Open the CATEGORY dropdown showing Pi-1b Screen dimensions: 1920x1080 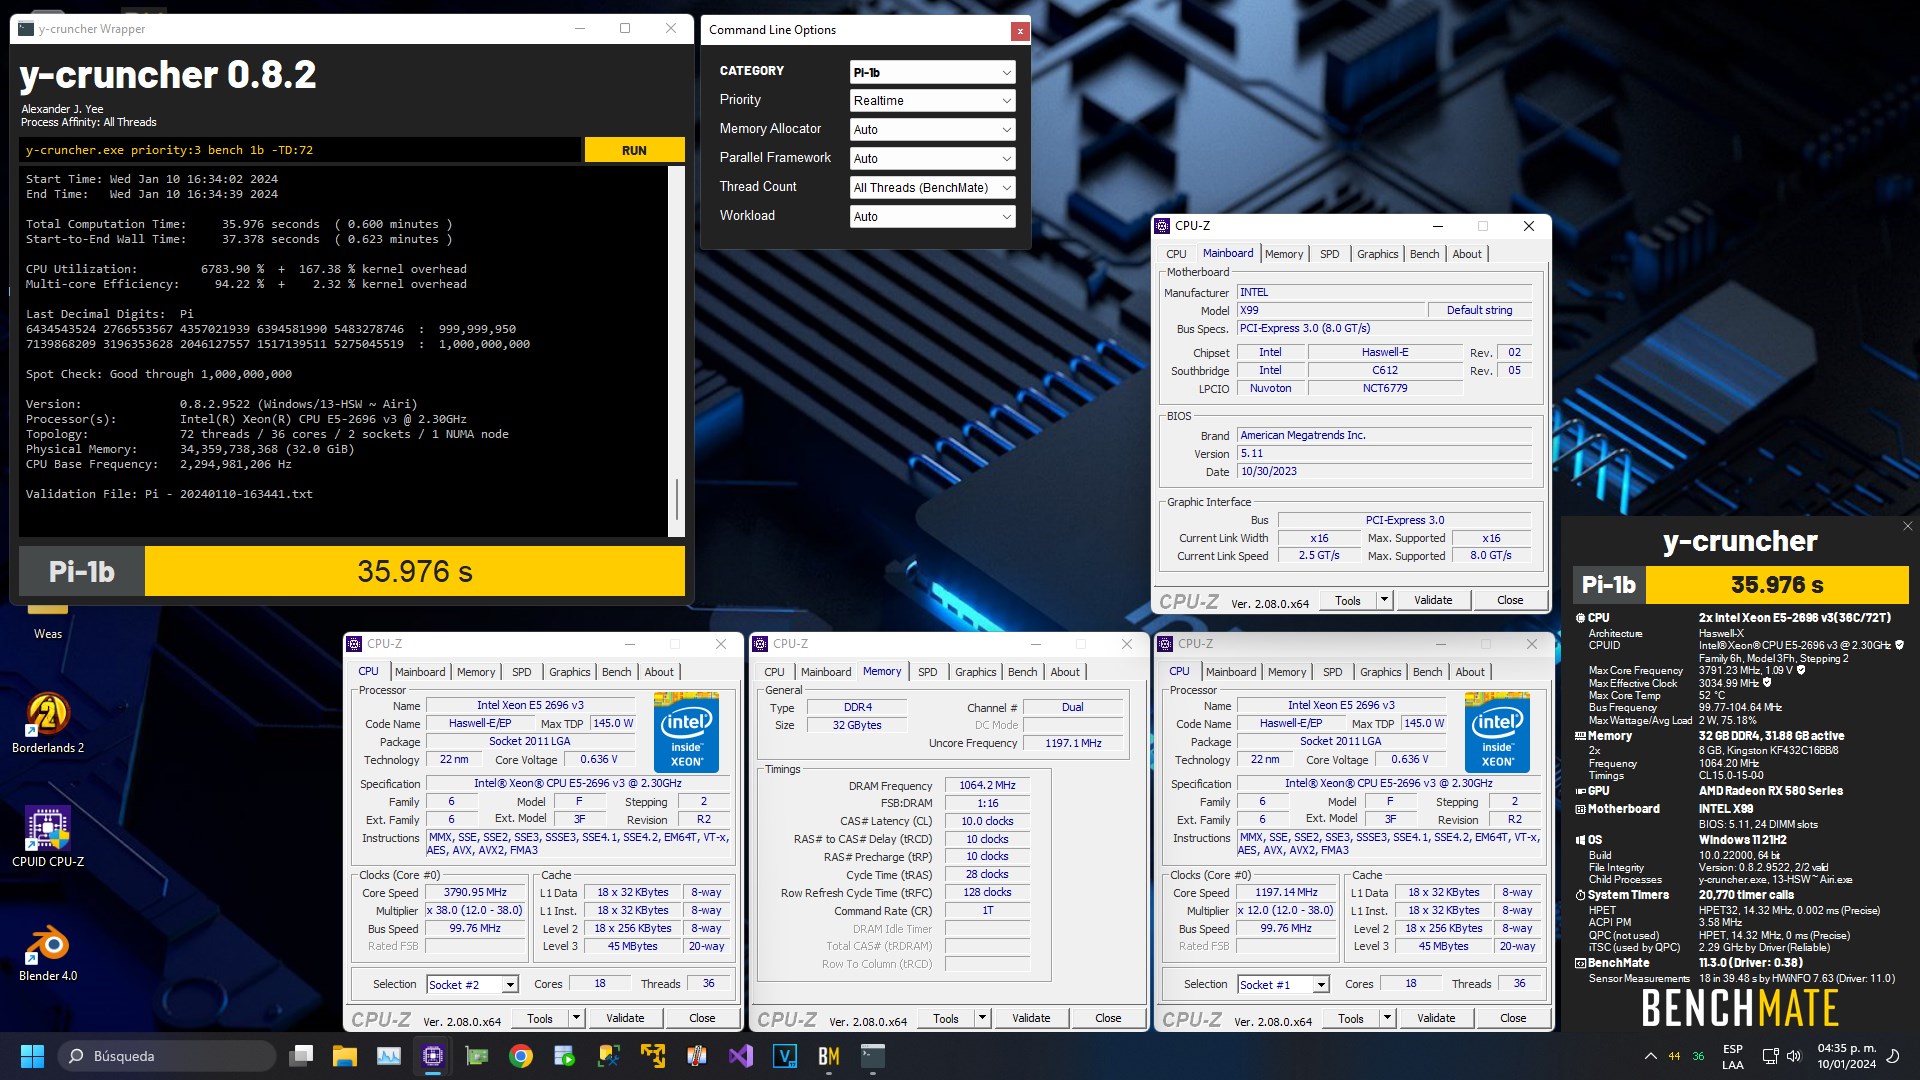click(932, 72)
